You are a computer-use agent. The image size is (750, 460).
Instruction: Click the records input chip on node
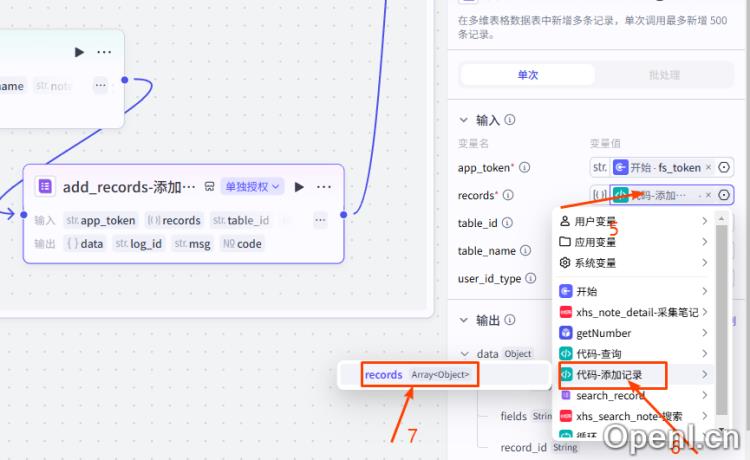click(x=174, y=220)
